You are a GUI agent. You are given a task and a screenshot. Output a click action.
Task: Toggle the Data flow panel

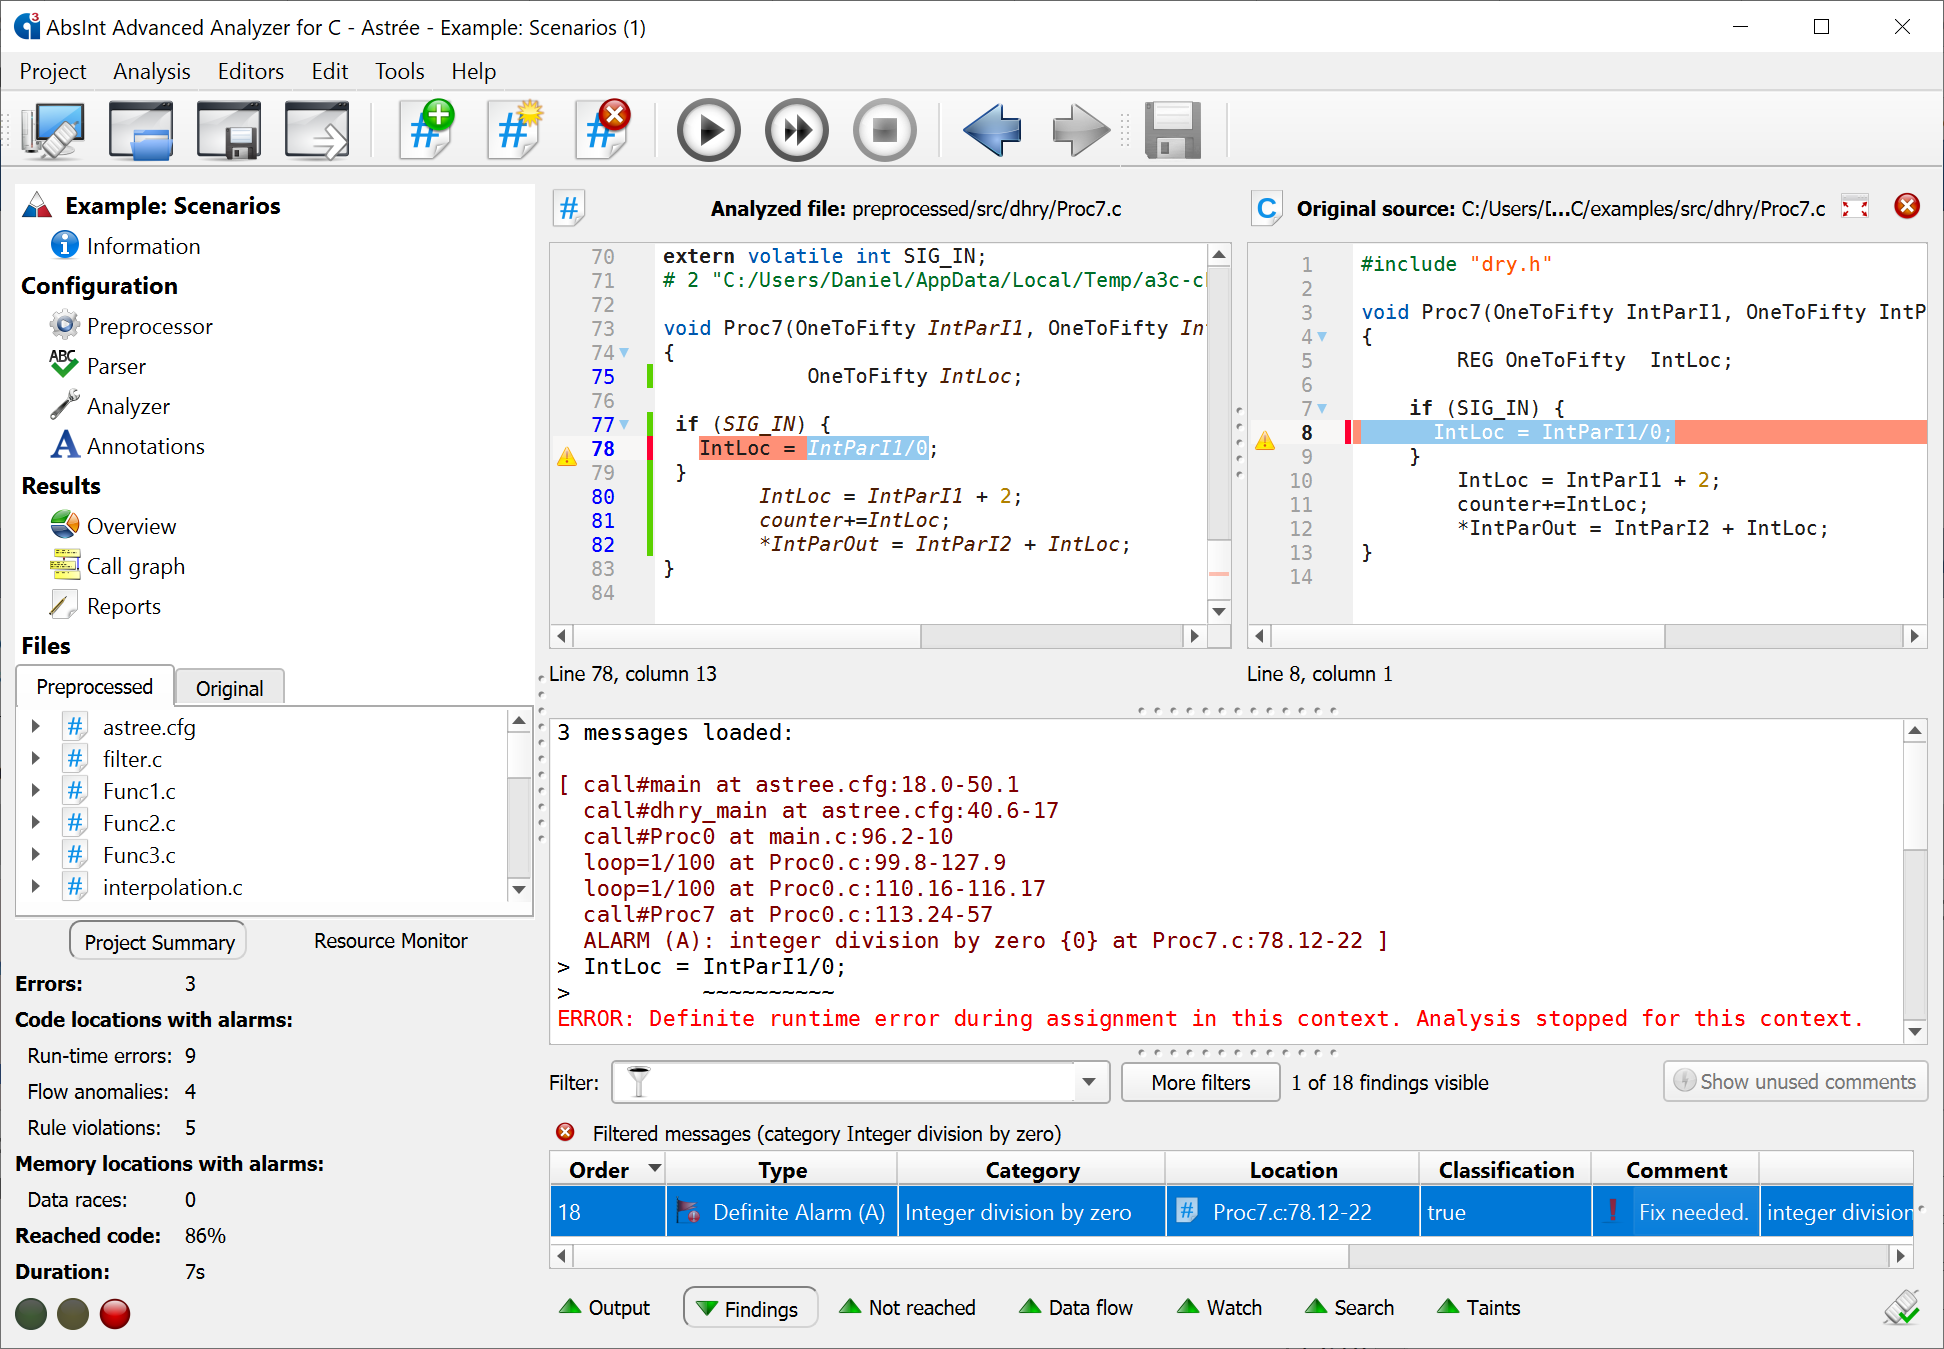tap(1075, 1308)
